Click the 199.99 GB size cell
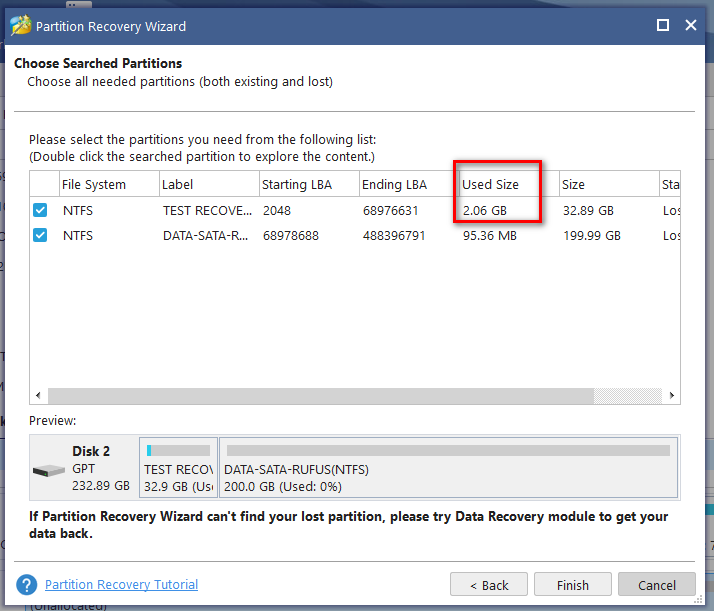Image resolution: width=714 pixels, height=611 pixels. click(x=592, y=235)
